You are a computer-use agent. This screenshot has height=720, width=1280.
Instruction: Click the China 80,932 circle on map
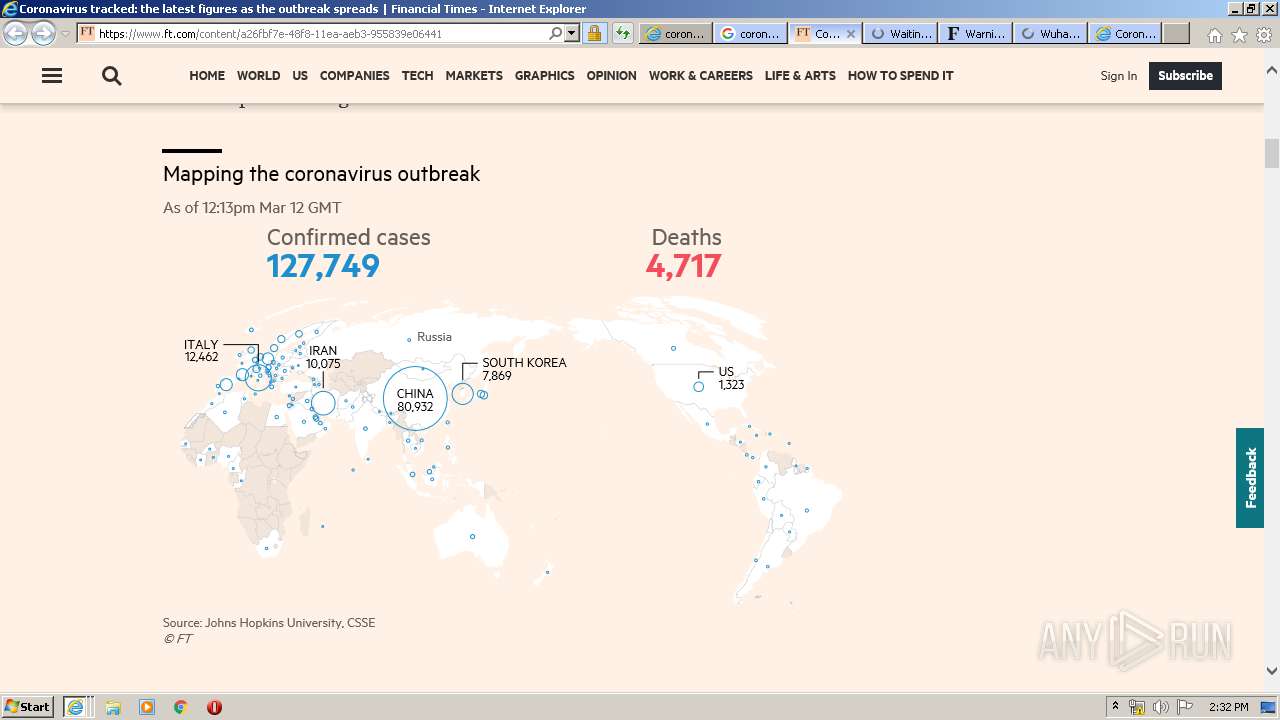415,399
